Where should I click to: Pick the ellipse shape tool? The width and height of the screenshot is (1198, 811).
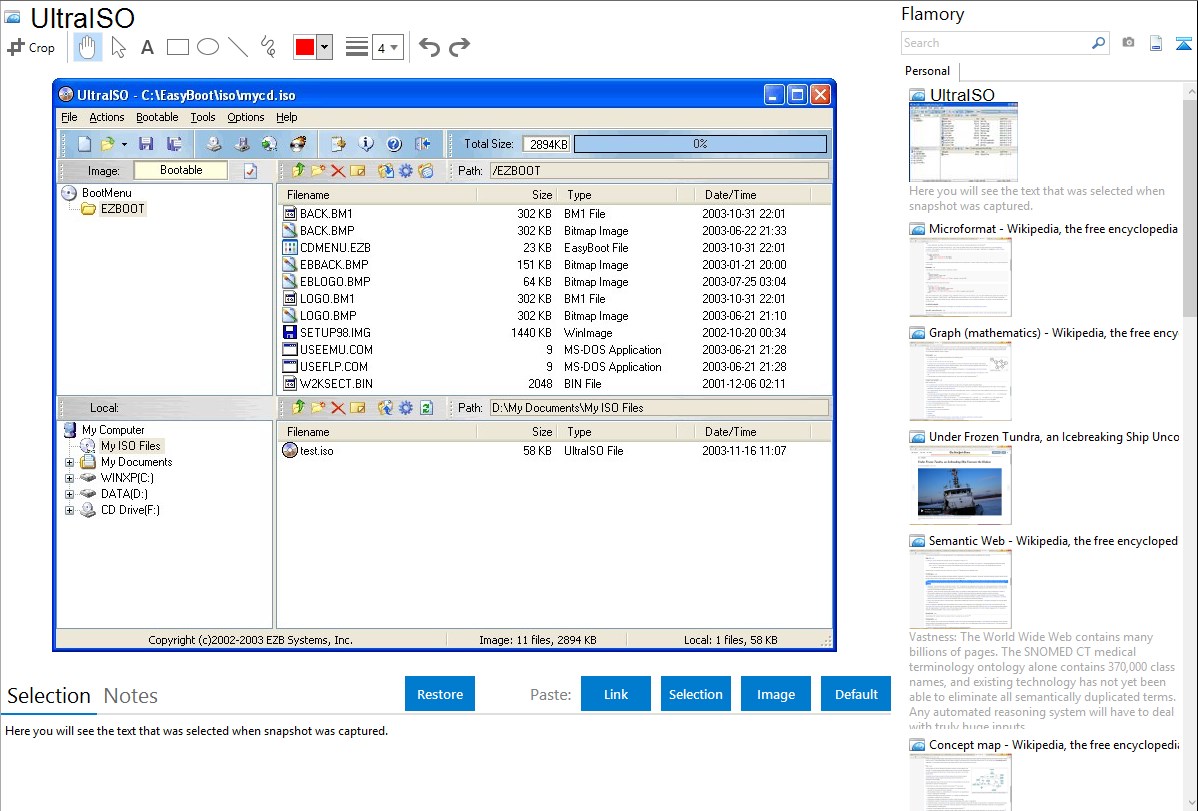coord(208,47)
